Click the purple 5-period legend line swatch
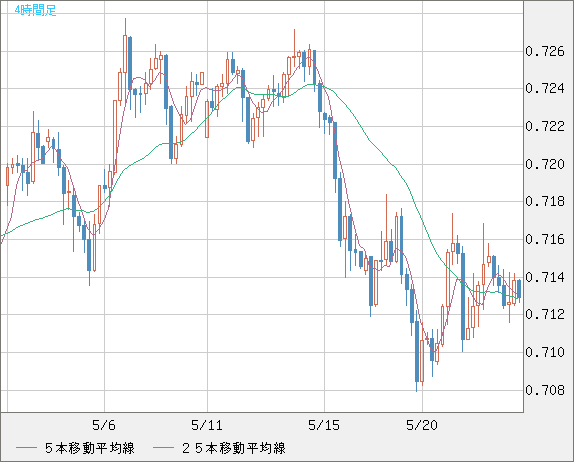Screen dimensions: 574x462 [x=26, y=448]
